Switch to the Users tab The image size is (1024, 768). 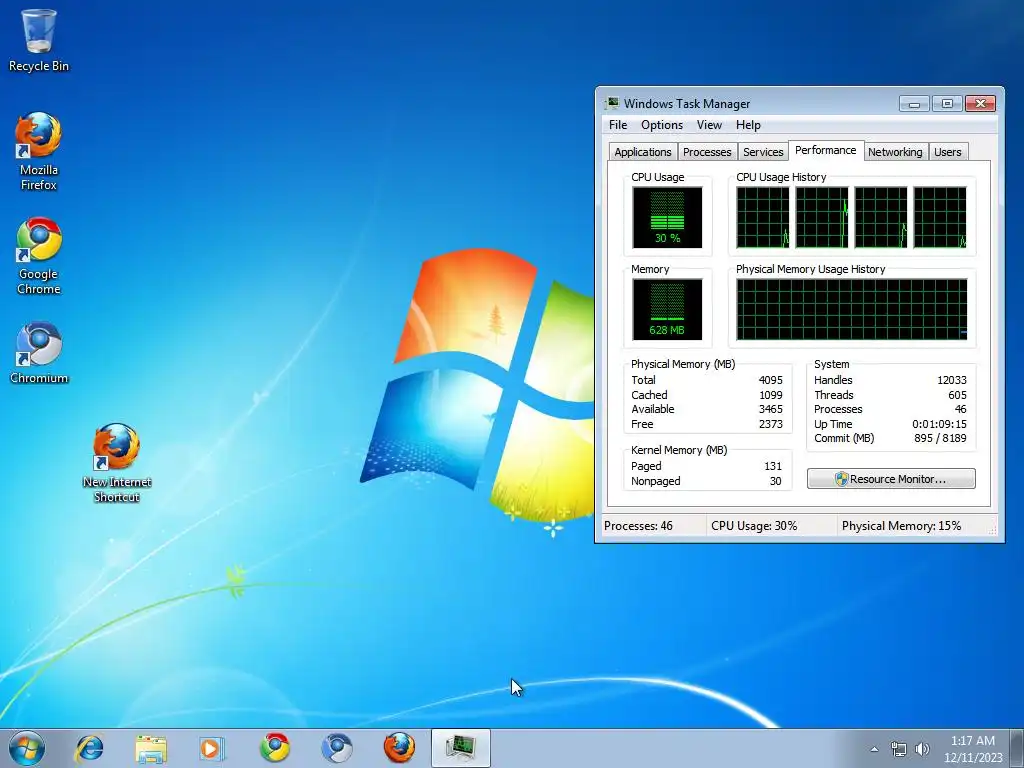click(x=948, y=152)
